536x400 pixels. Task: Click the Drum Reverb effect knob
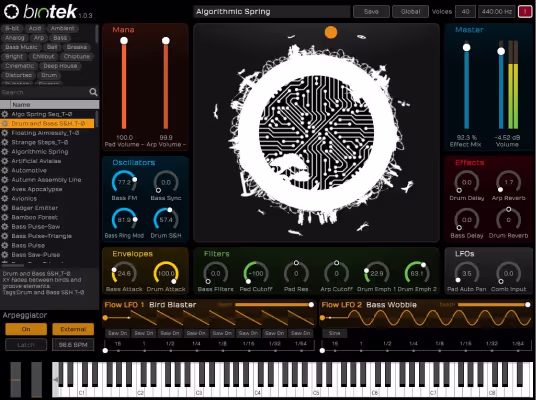[509, 220]
